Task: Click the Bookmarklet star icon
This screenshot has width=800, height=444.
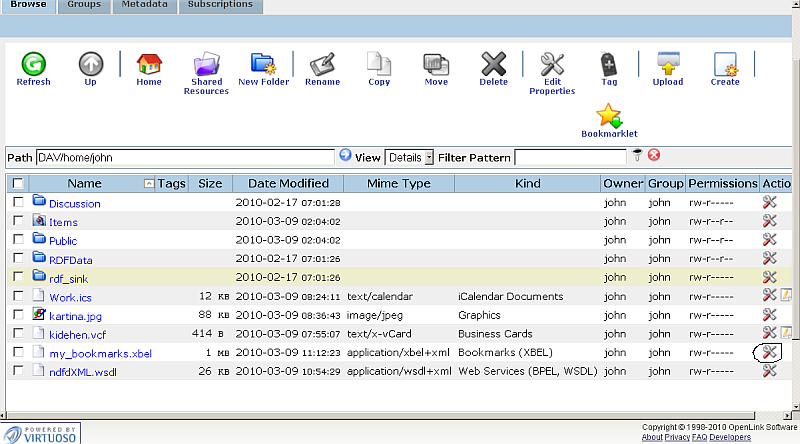Action: (x=609, y=116)
